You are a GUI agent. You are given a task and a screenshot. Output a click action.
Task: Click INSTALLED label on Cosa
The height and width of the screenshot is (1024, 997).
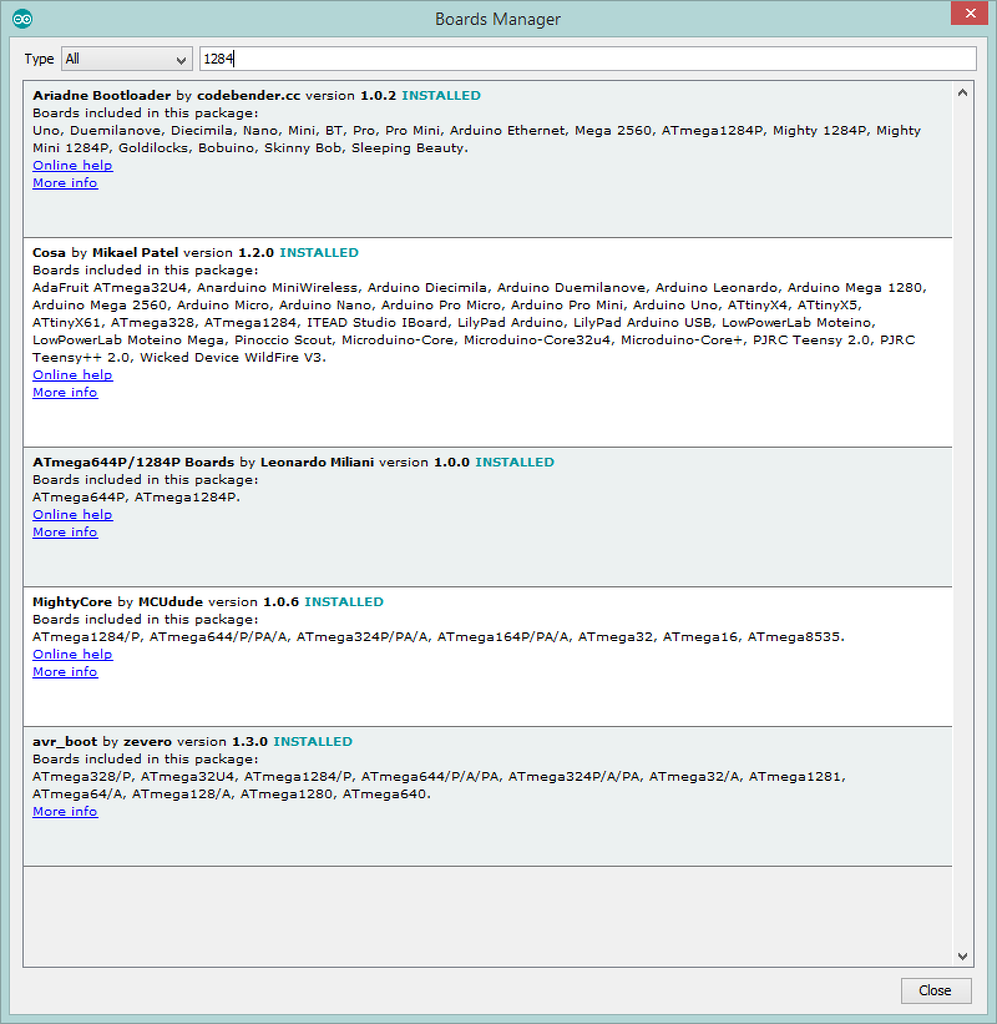(x=319, y=253)
